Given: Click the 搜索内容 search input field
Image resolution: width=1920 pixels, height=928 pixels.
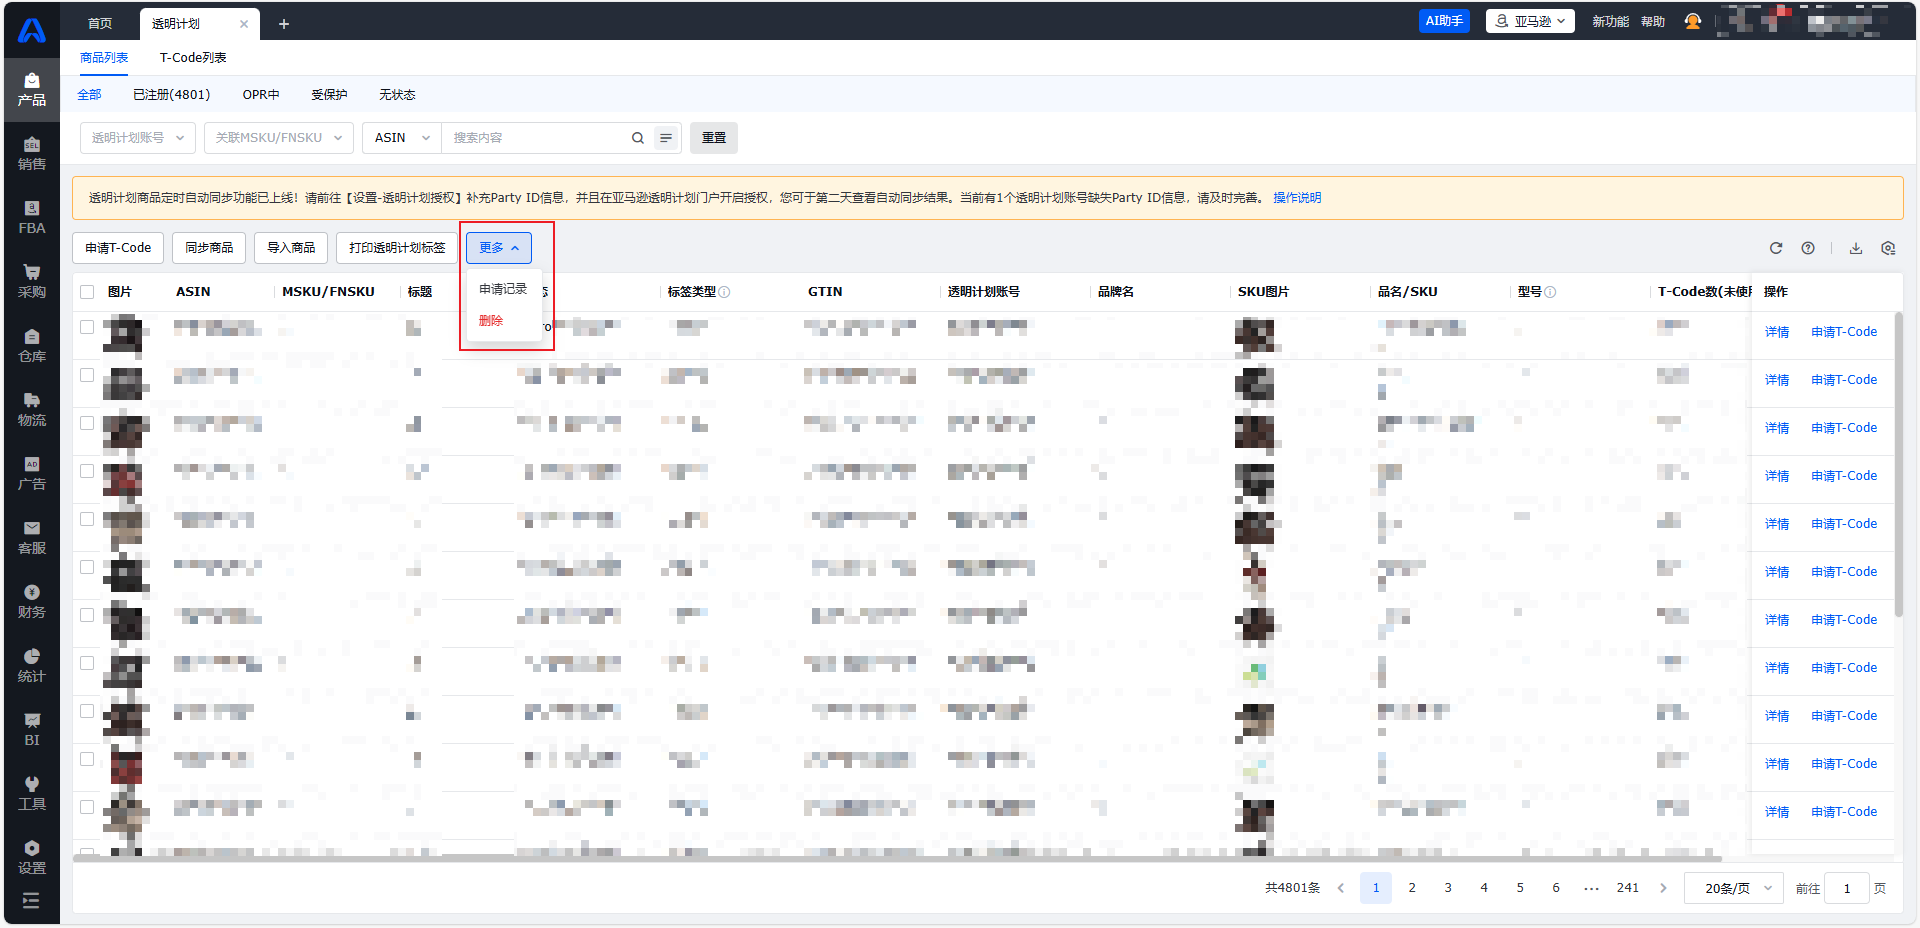Looking at the screenshot, I should tap(535, 138).
